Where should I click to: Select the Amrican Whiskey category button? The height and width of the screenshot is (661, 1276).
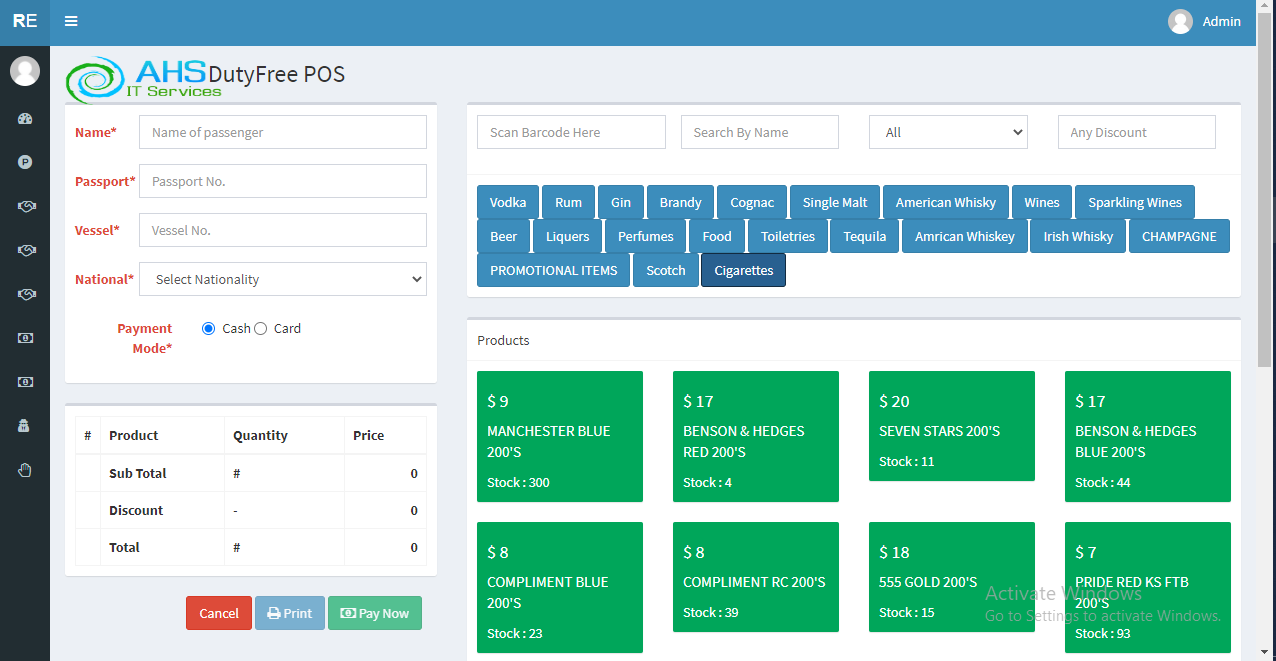(965, 236)
